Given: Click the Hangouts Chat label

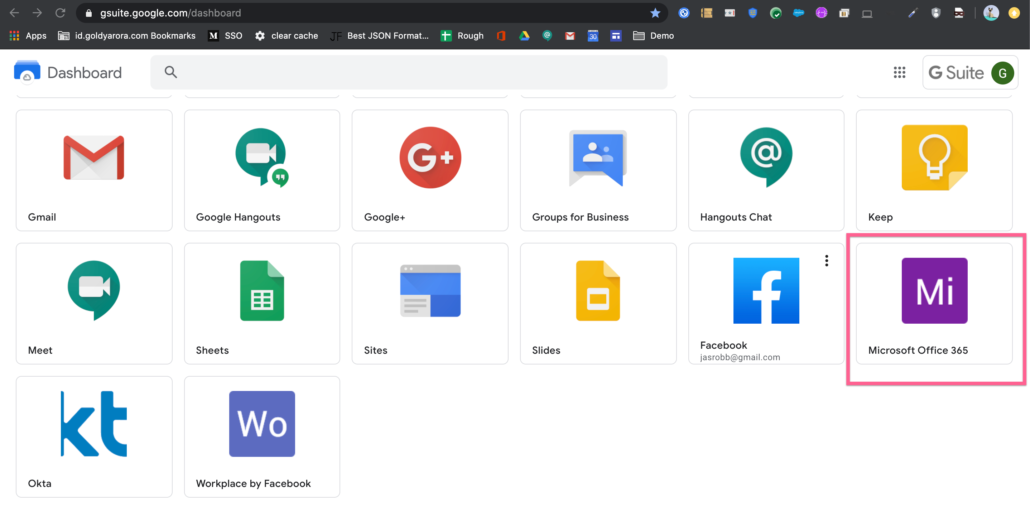Looking at the screenshot, I should click(x=736, y=217).
